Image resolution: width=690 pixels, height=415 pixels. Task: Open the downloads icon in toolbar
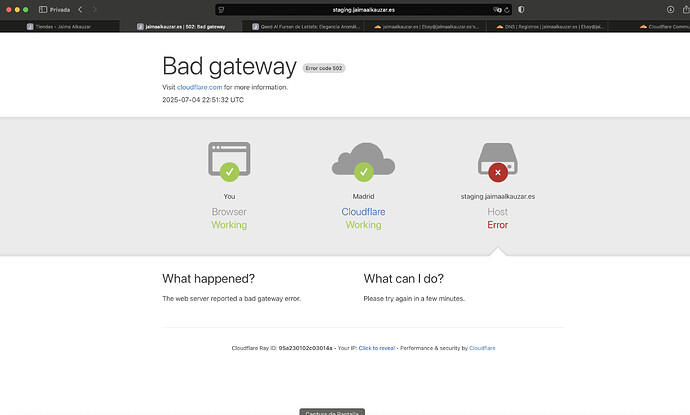tap(670, 9)
